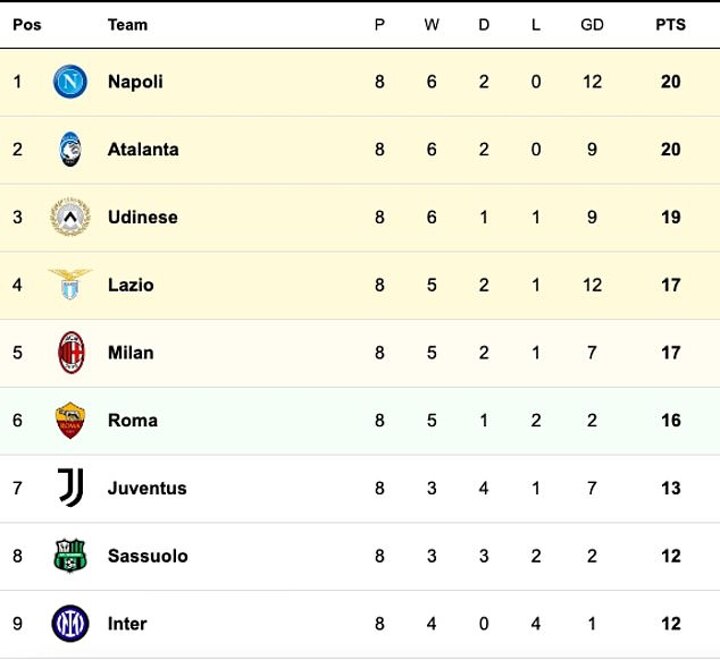The image size is (720, 660).
Task: Sort by the GD column header
Action: click(x=592, y=25)
